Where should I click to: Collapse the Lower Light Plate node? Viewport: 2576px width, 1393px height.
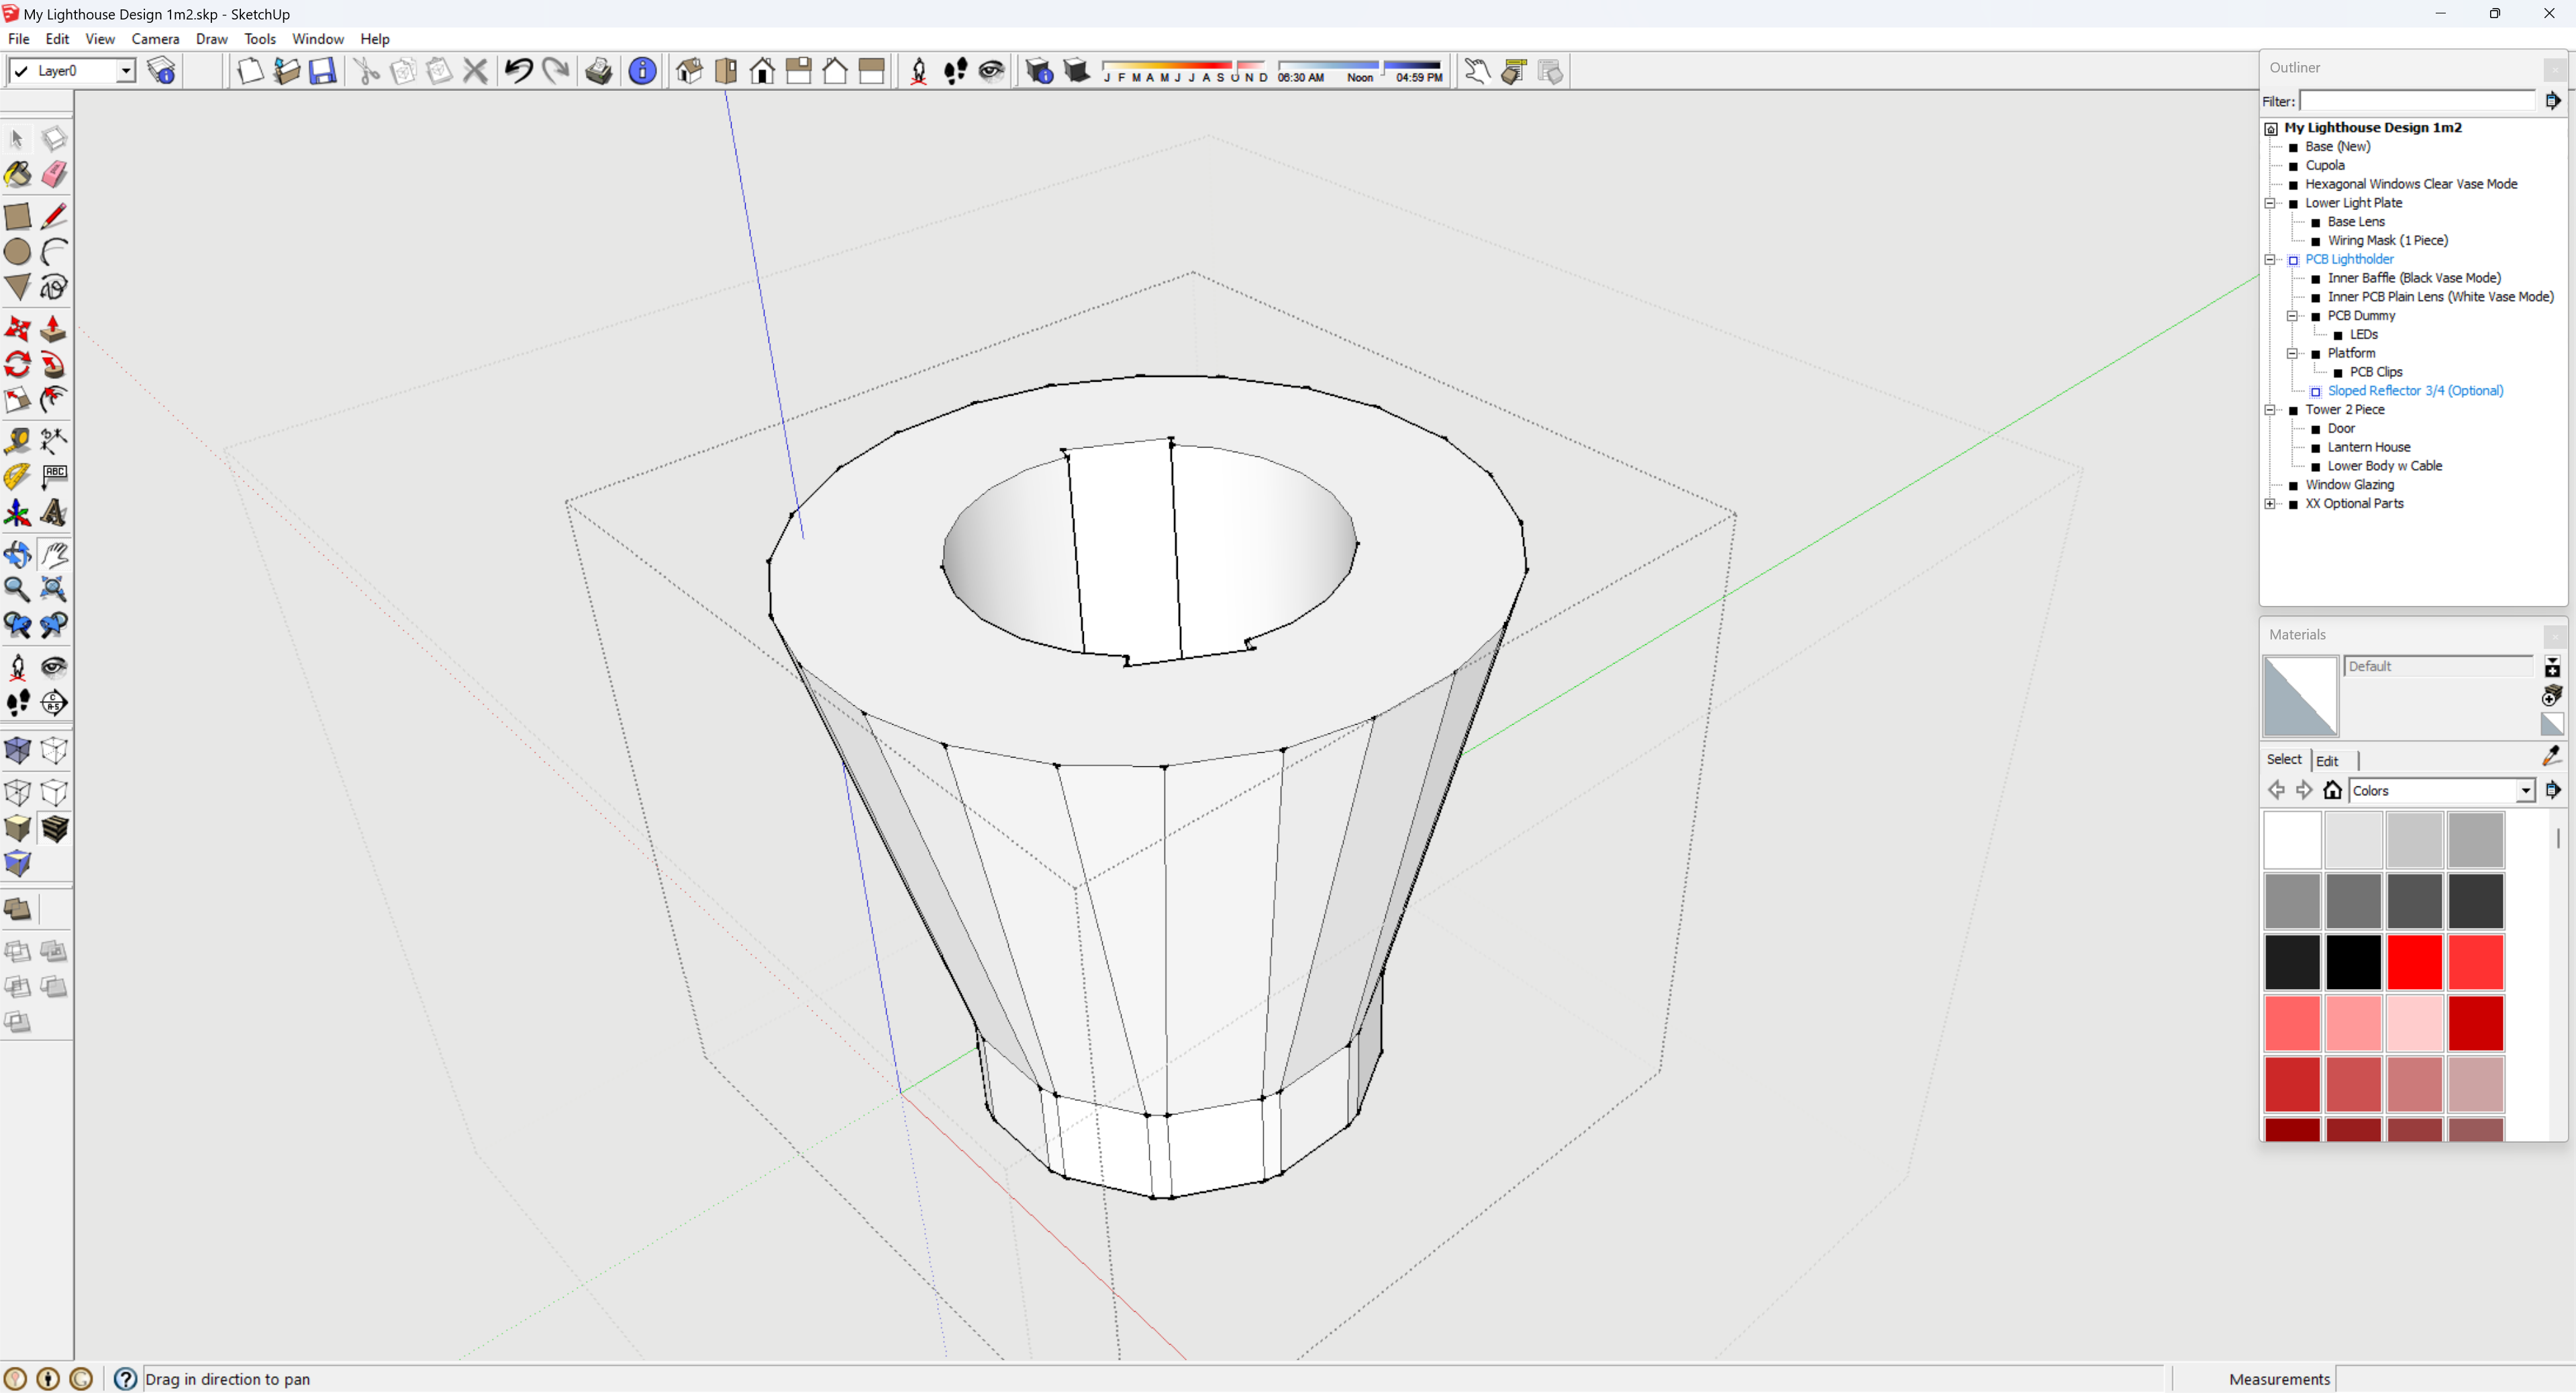pyautogui.click(x=2270, y=203)
